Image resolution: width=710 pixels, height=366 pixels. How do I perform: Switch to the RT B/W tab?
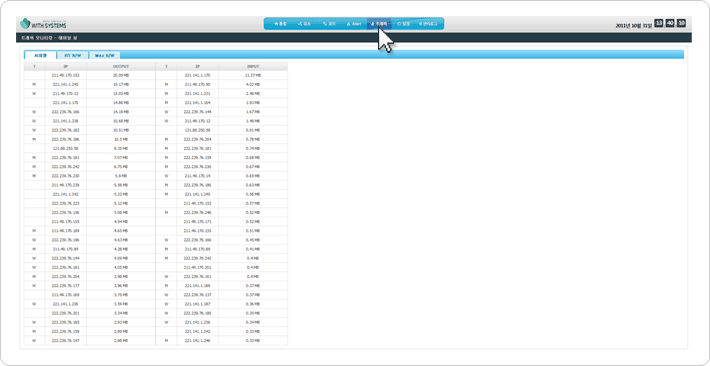72,55
